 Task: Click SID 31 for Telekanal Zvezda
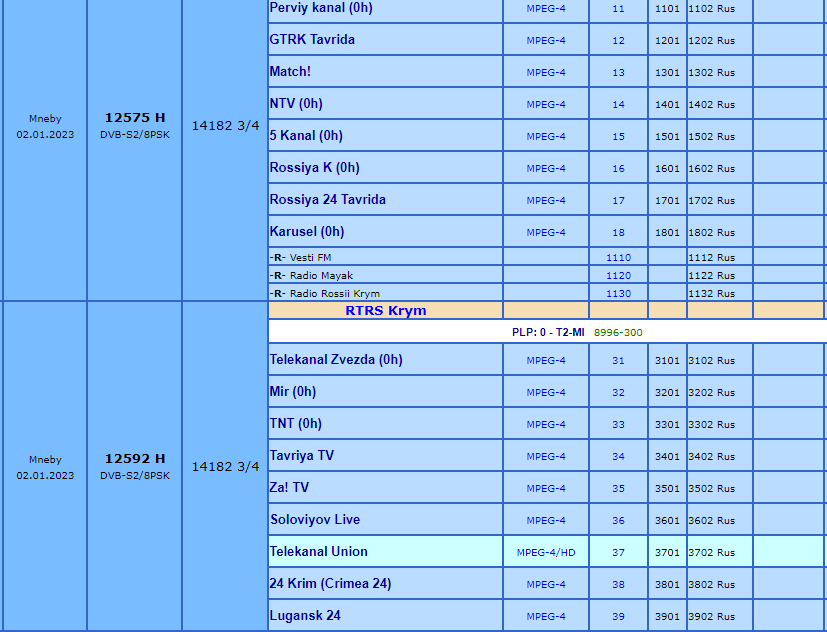(619, 361)
